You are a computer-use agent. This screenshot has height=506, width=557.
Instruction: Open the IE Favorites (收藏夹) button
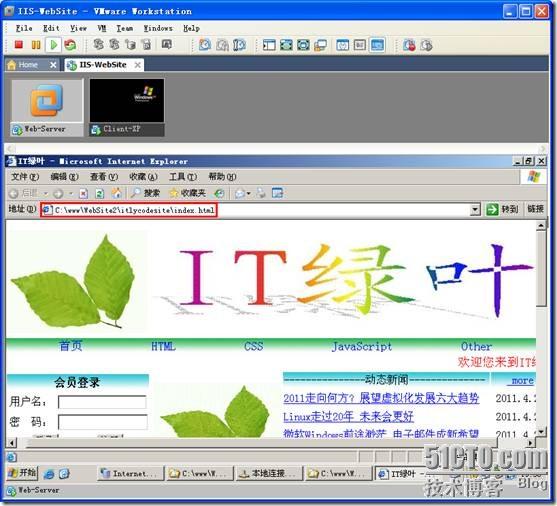tap(188, 193)
